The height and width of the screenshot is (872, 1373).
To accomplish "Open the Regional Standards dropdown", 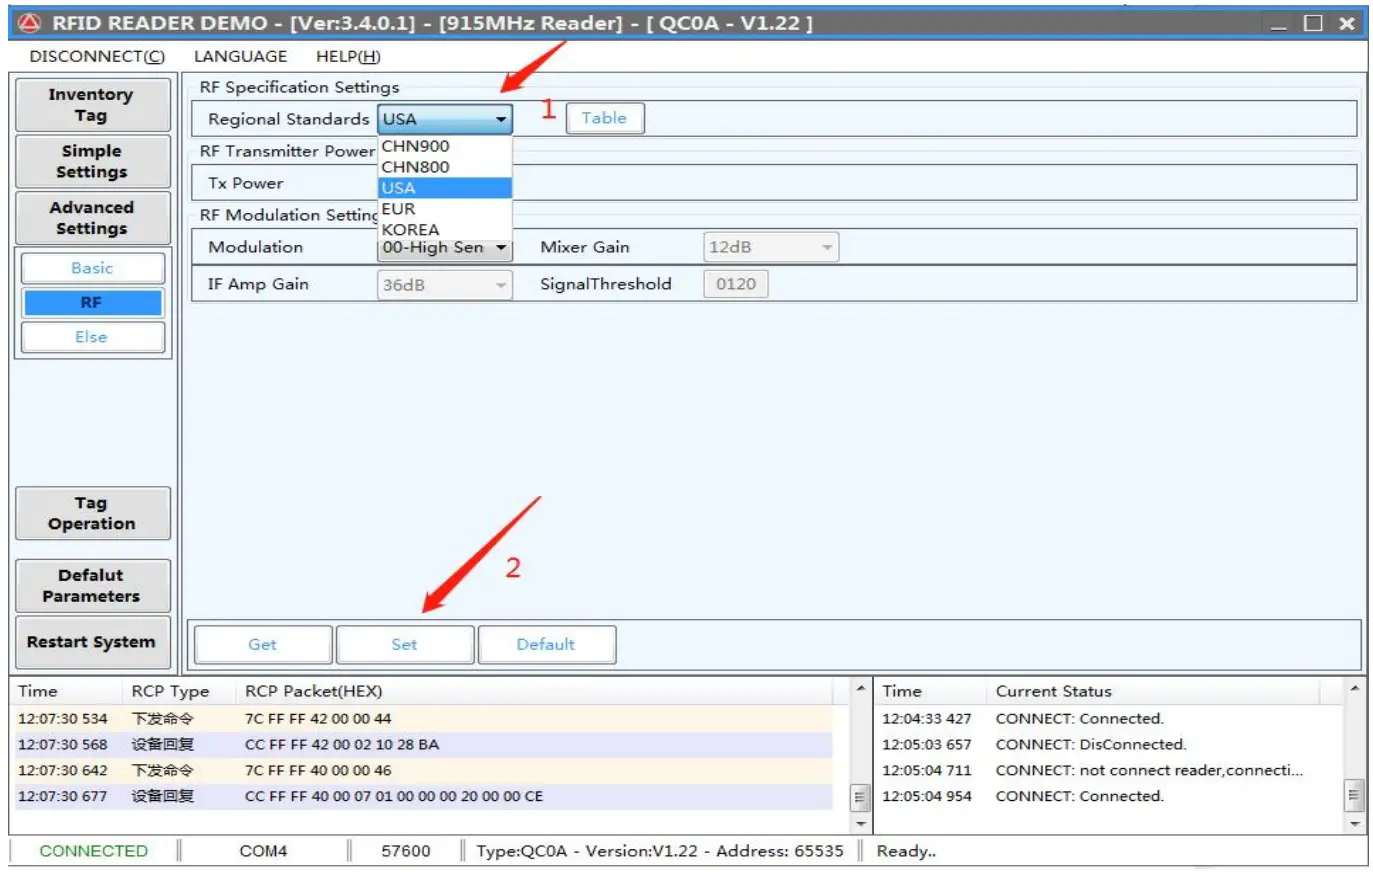I will [445, 119].
